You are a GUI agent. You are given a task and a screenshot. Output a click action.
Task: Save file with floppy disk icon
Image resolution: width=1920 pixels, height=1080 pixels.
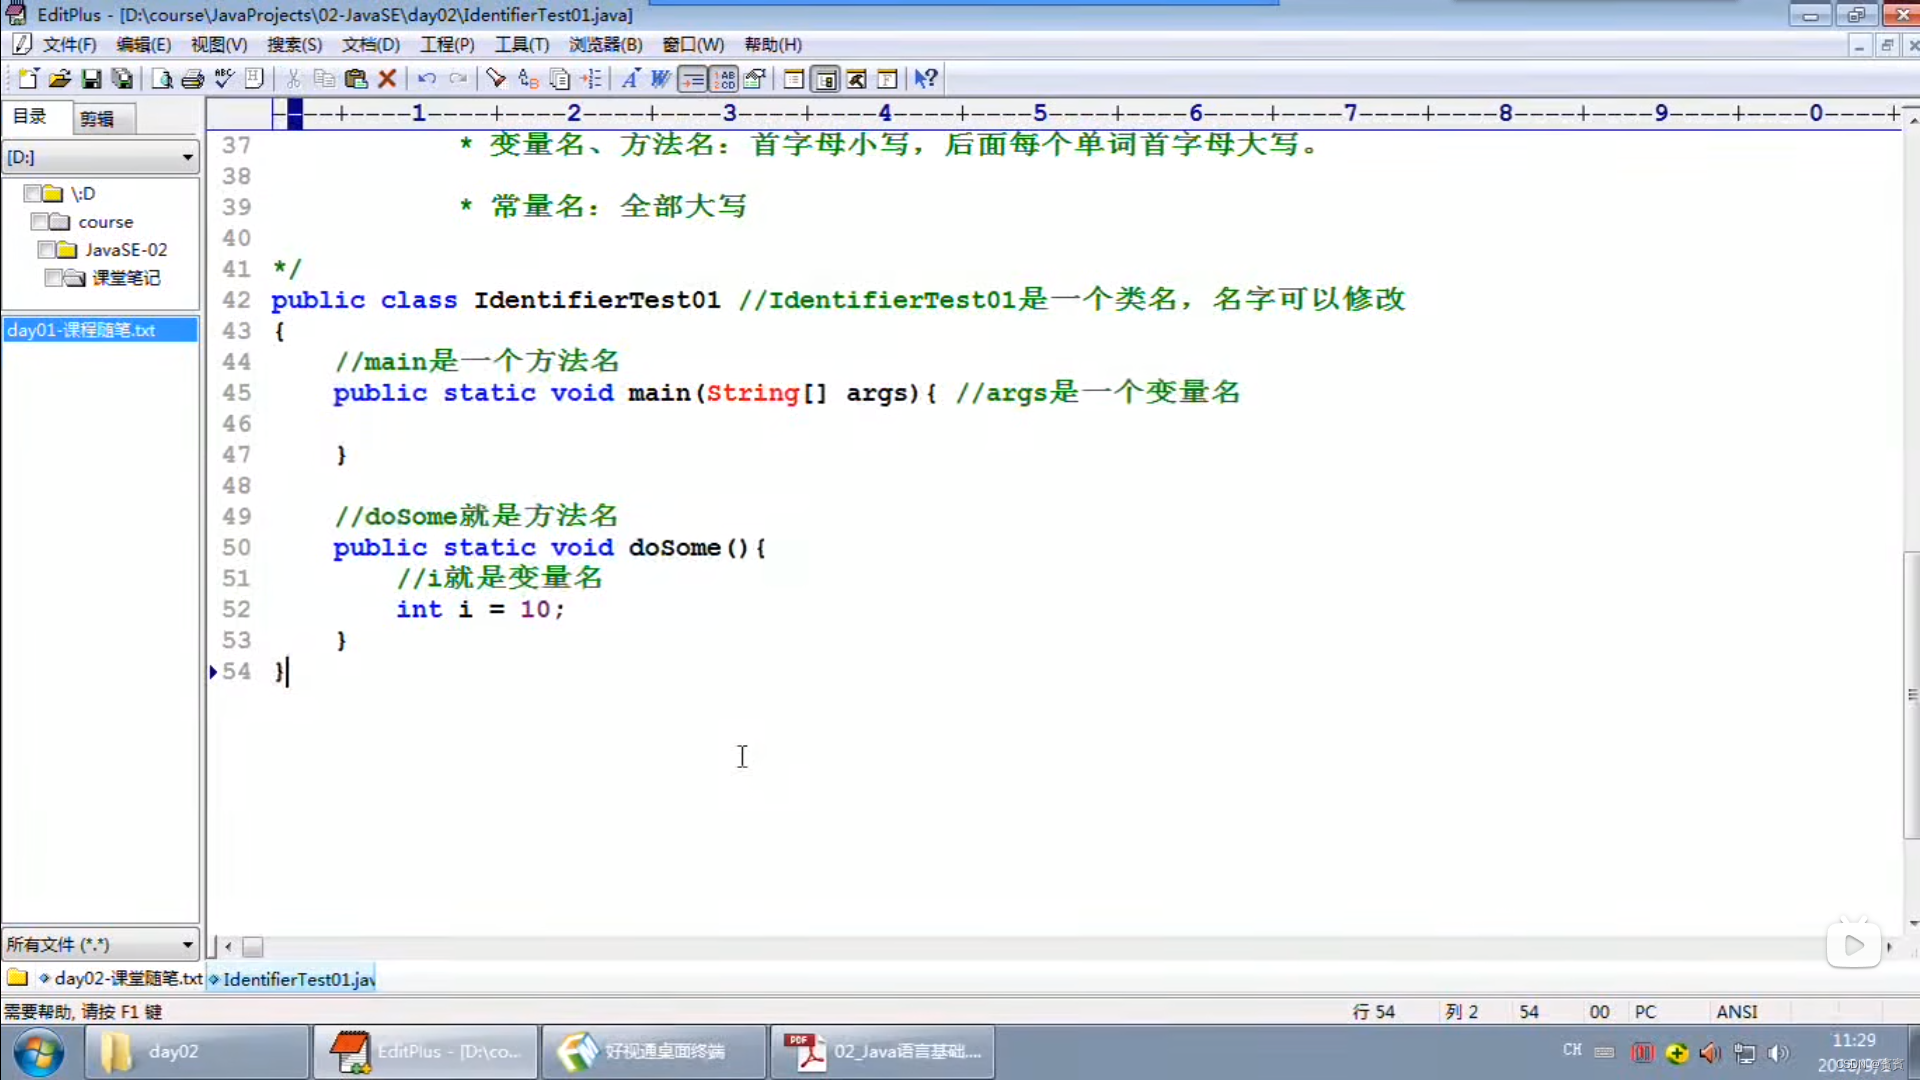pos(91,79)
